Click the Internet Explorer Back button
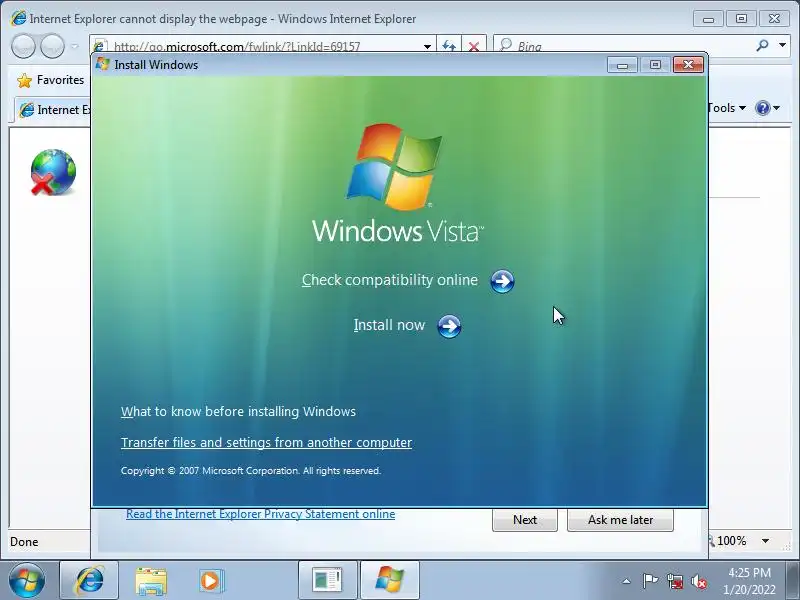This screenshot has width=800, height=600. pos(23,46)
